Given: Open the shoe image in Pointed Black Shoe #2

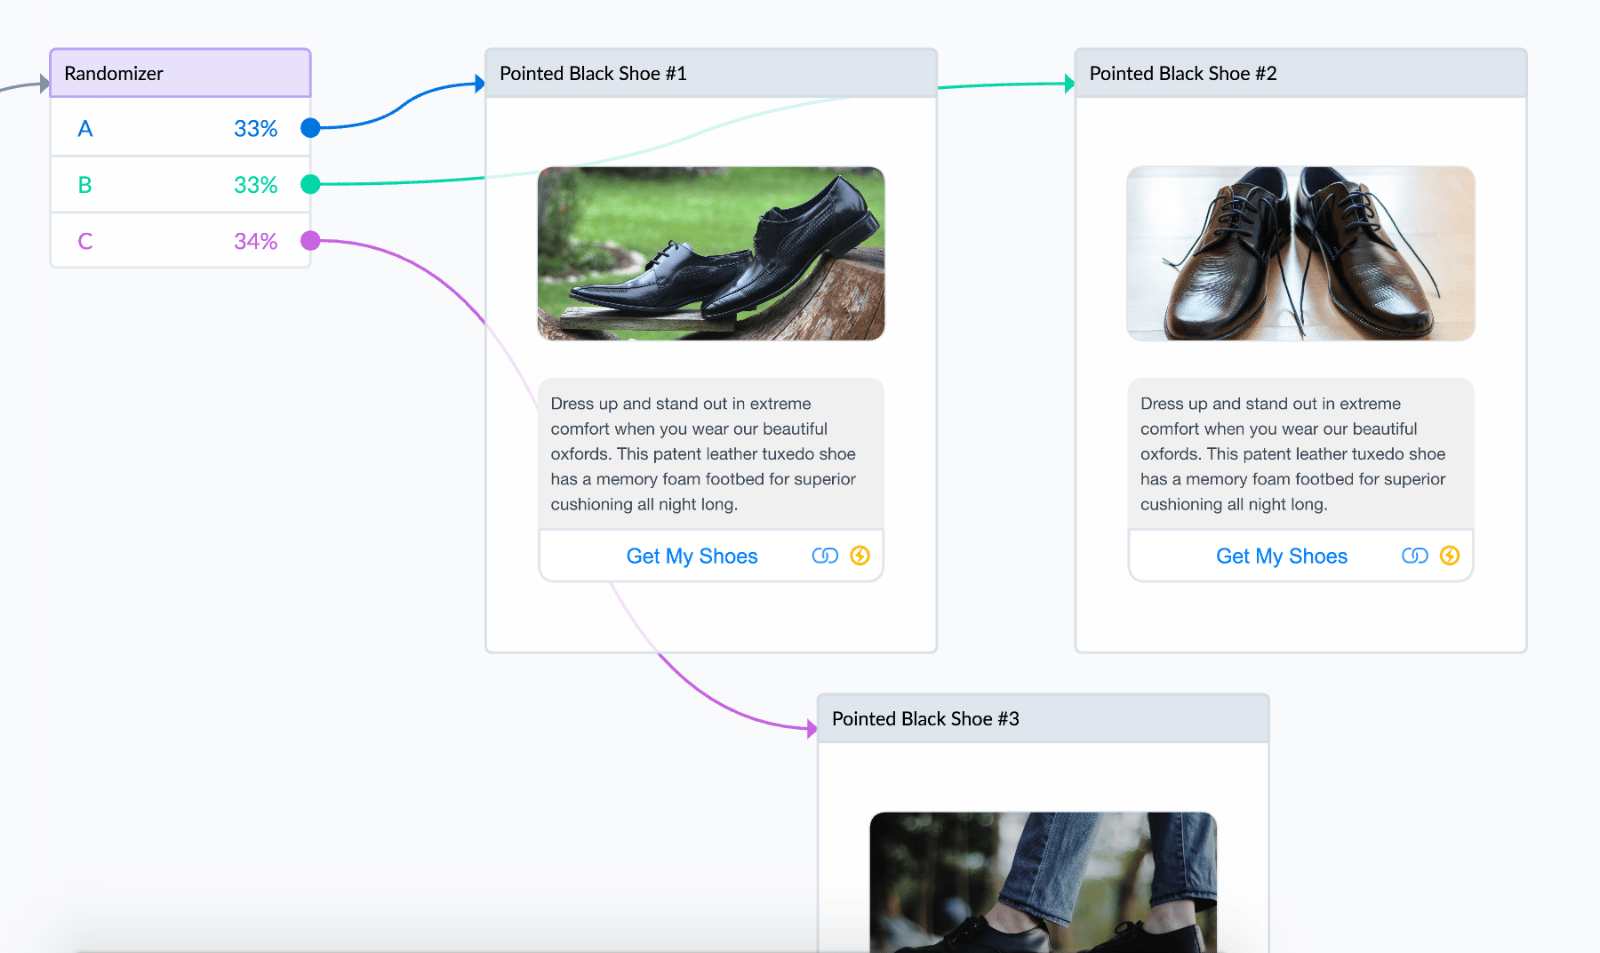Looking at the screenshot, I should 1301,254.
